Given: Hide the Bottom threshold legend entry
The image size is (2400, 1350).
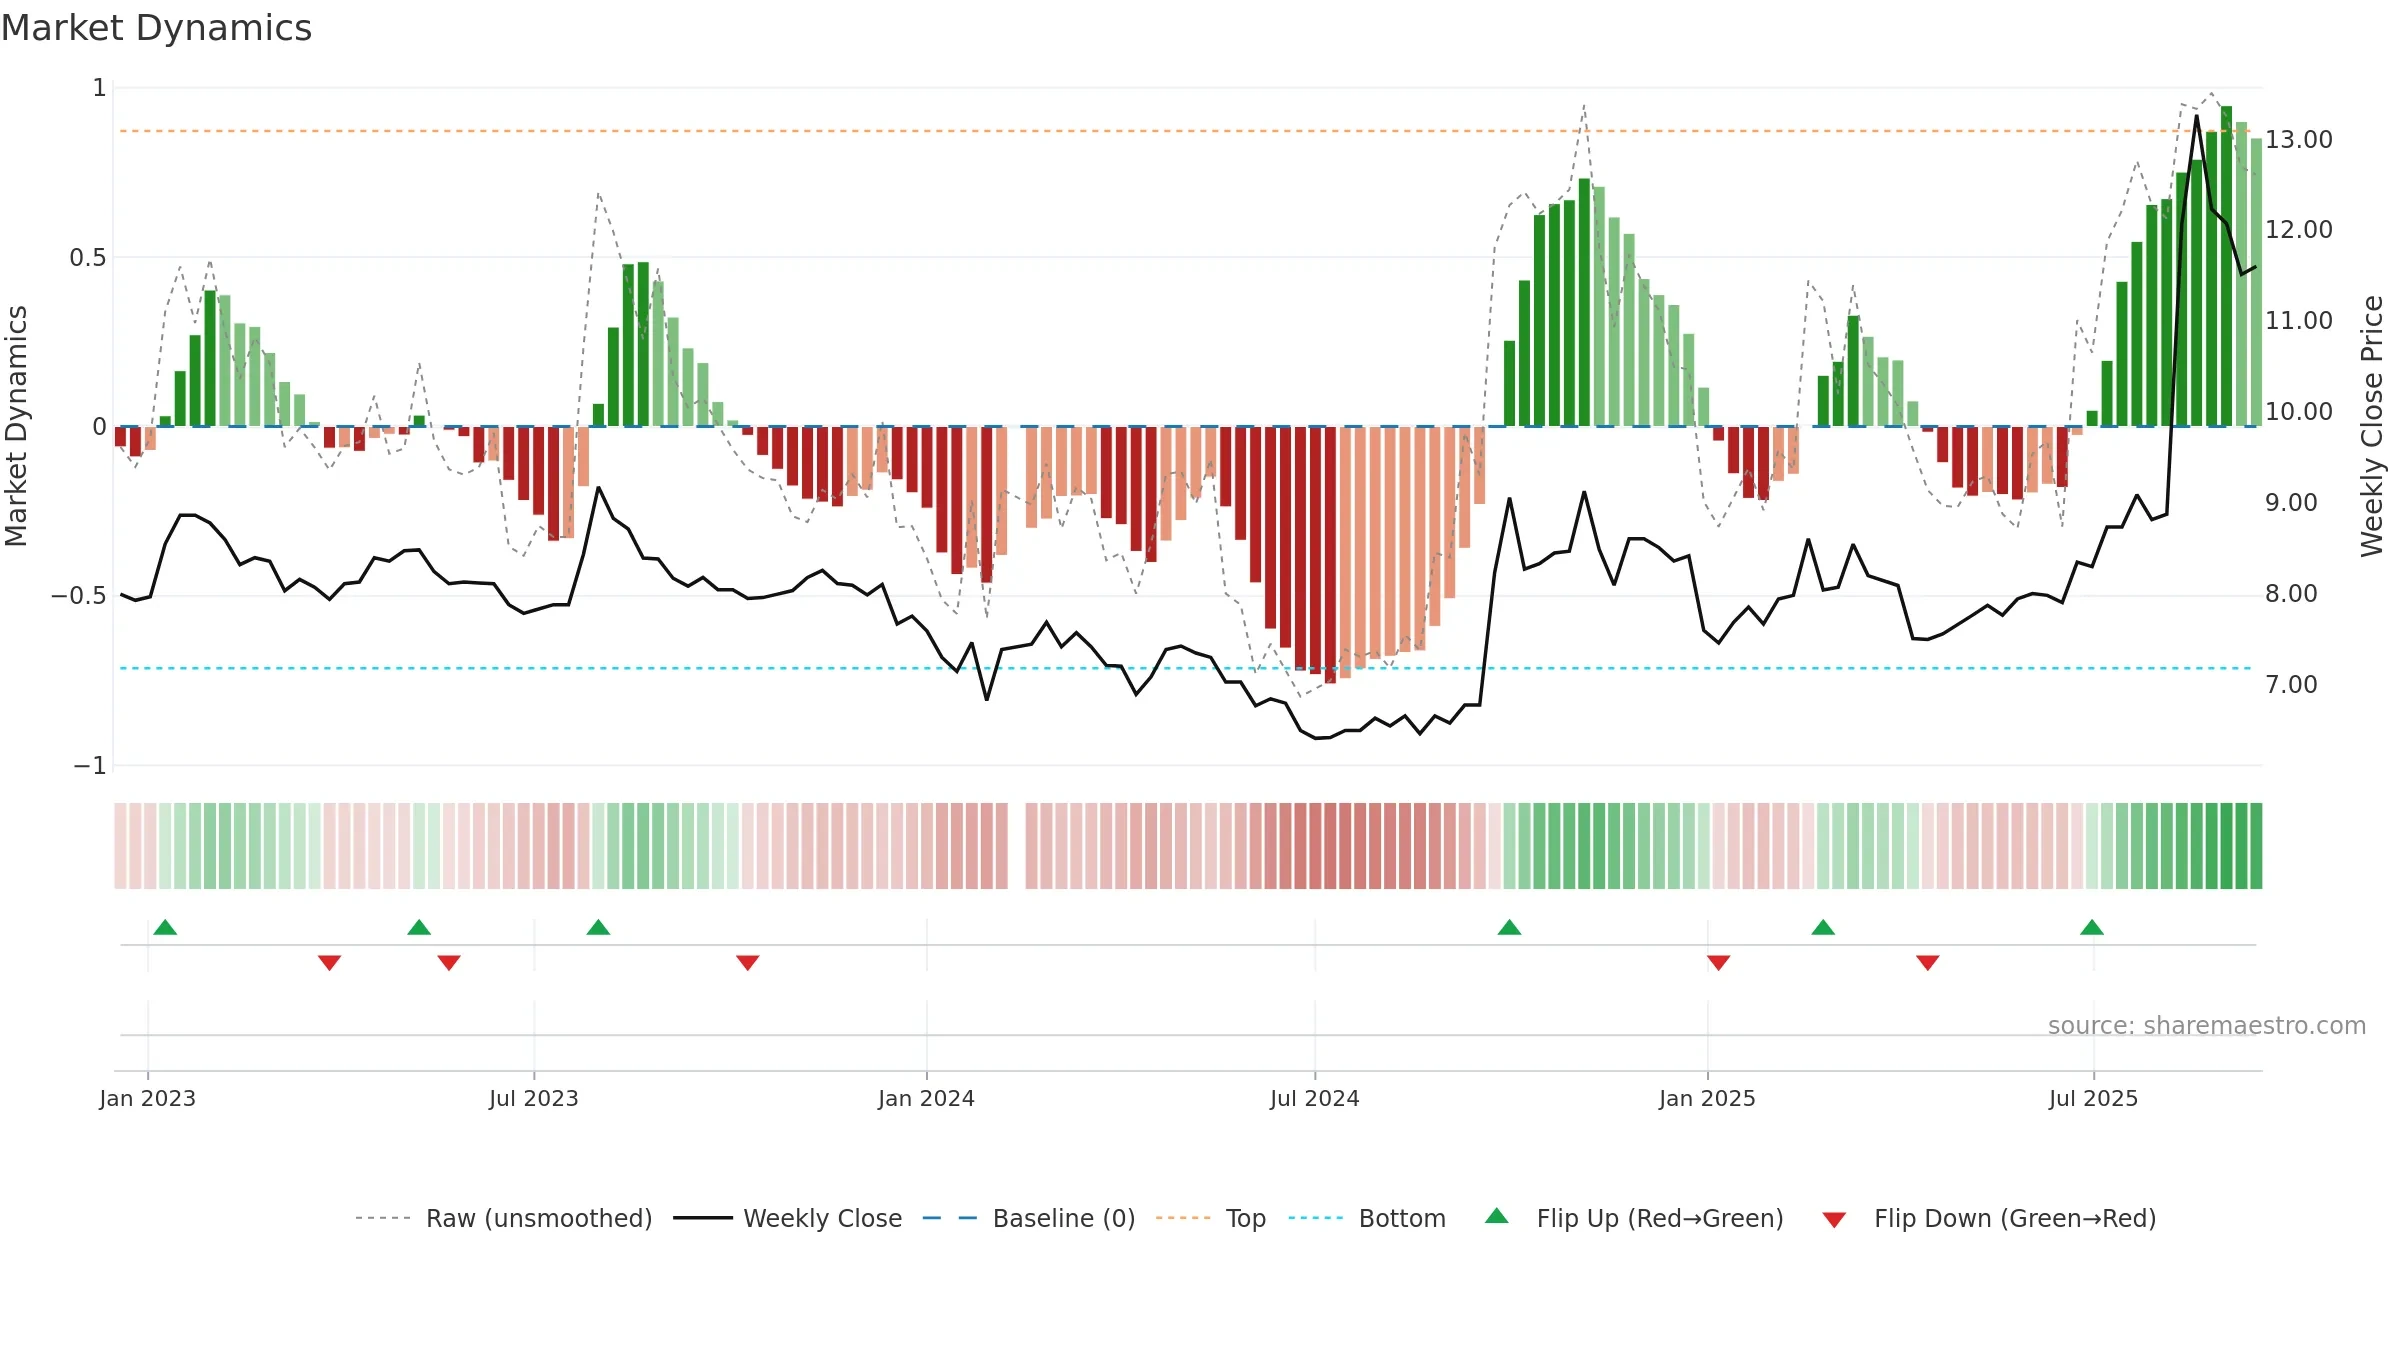Looking at the screenshot, I should coord(1367,1218).
